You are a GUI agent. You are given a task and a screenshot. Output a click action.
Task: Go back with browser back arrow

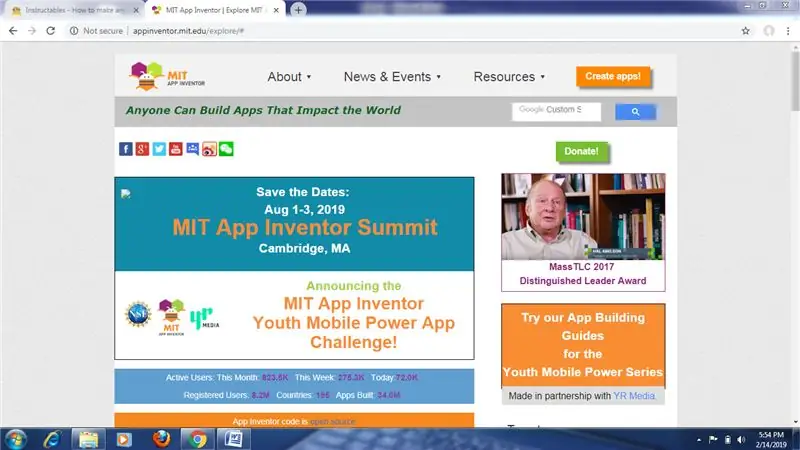13,31
